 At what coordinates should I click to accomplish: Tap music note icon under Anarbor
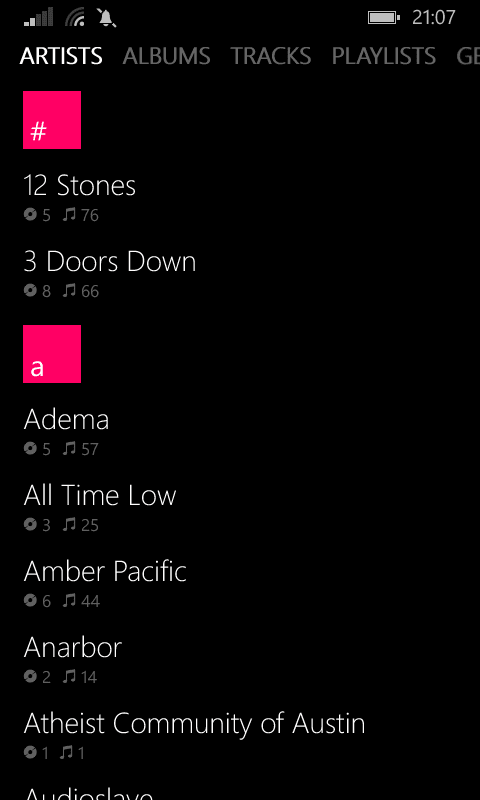69,677
